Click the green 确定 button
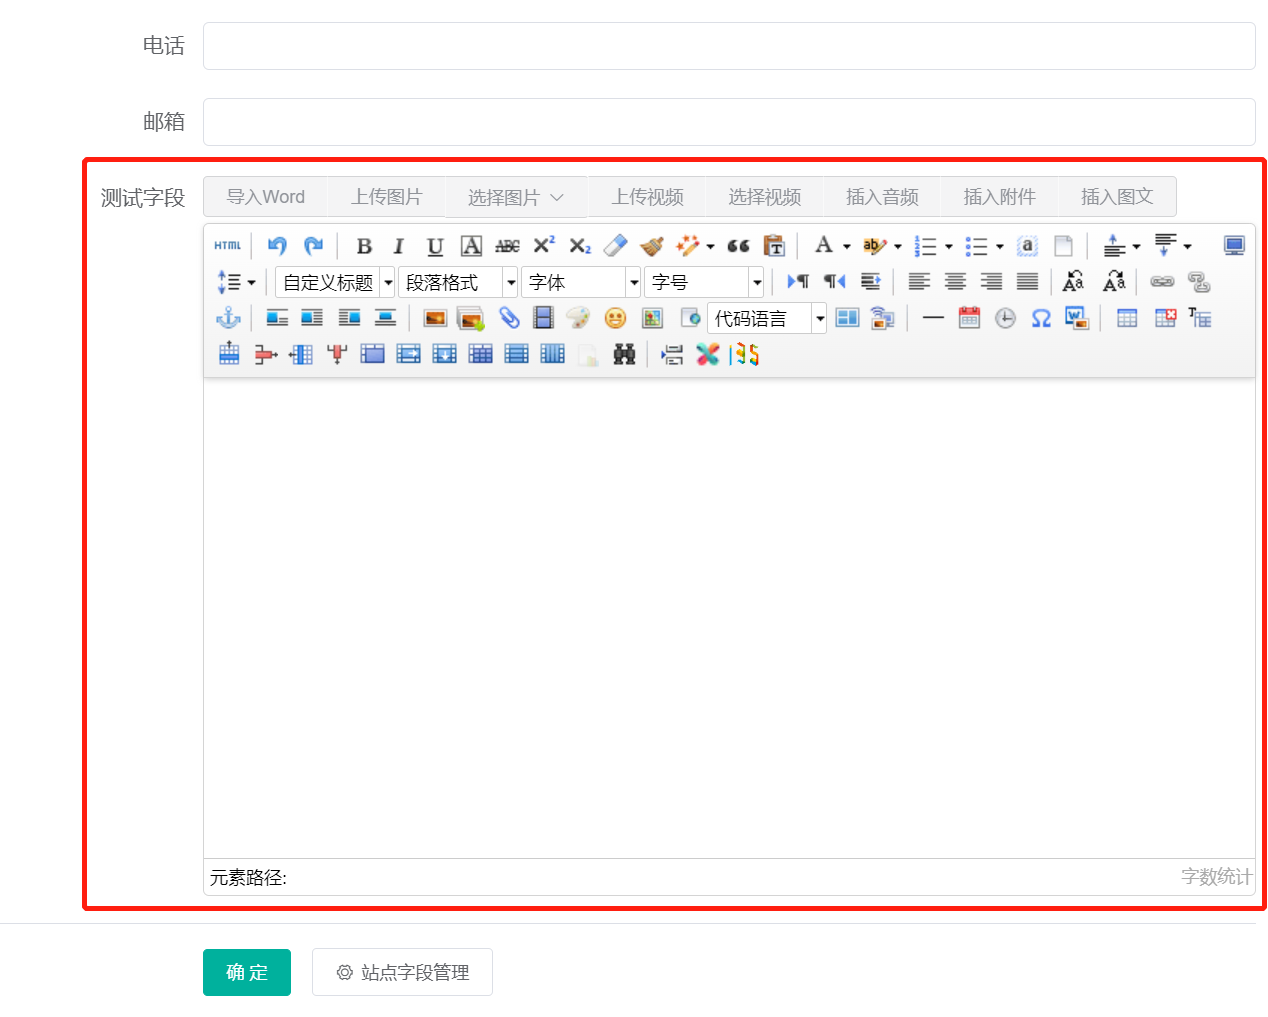Viewport: 1268px width, 1017px height. [x=247, y=972]
